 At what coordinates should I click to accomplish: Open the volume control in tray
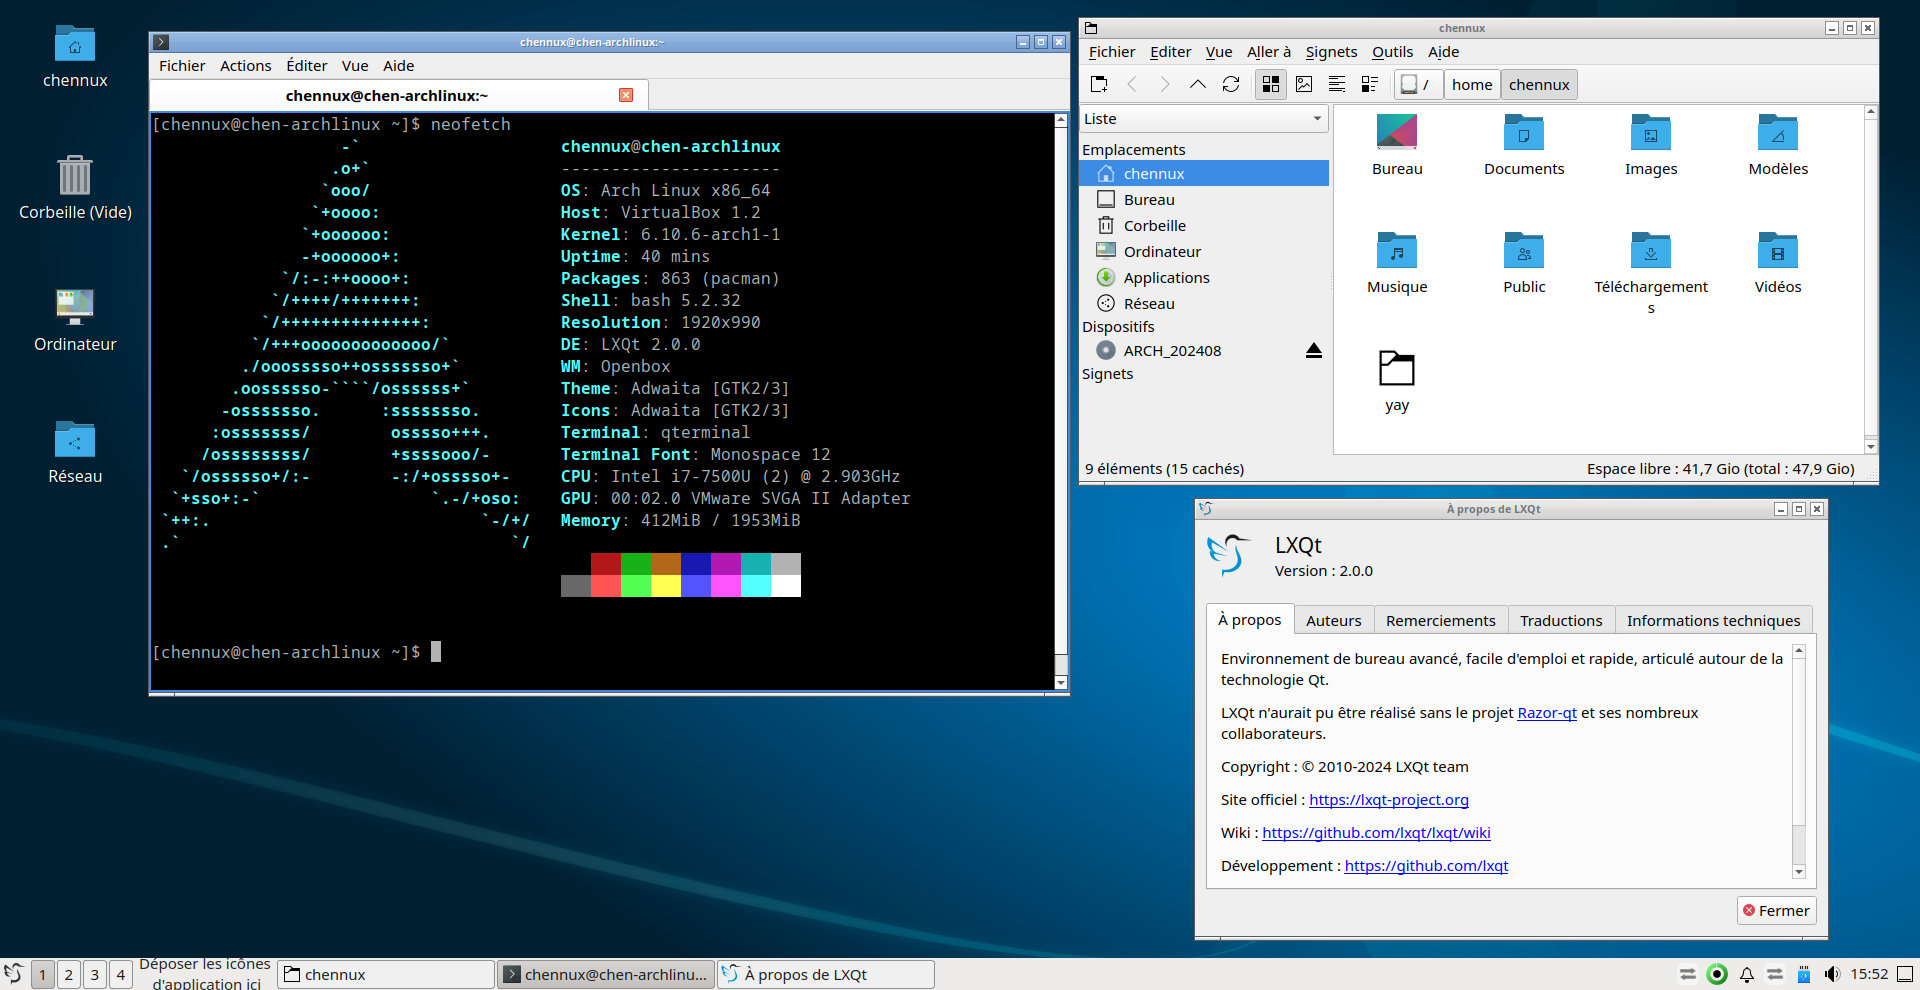coord(1832,975)
